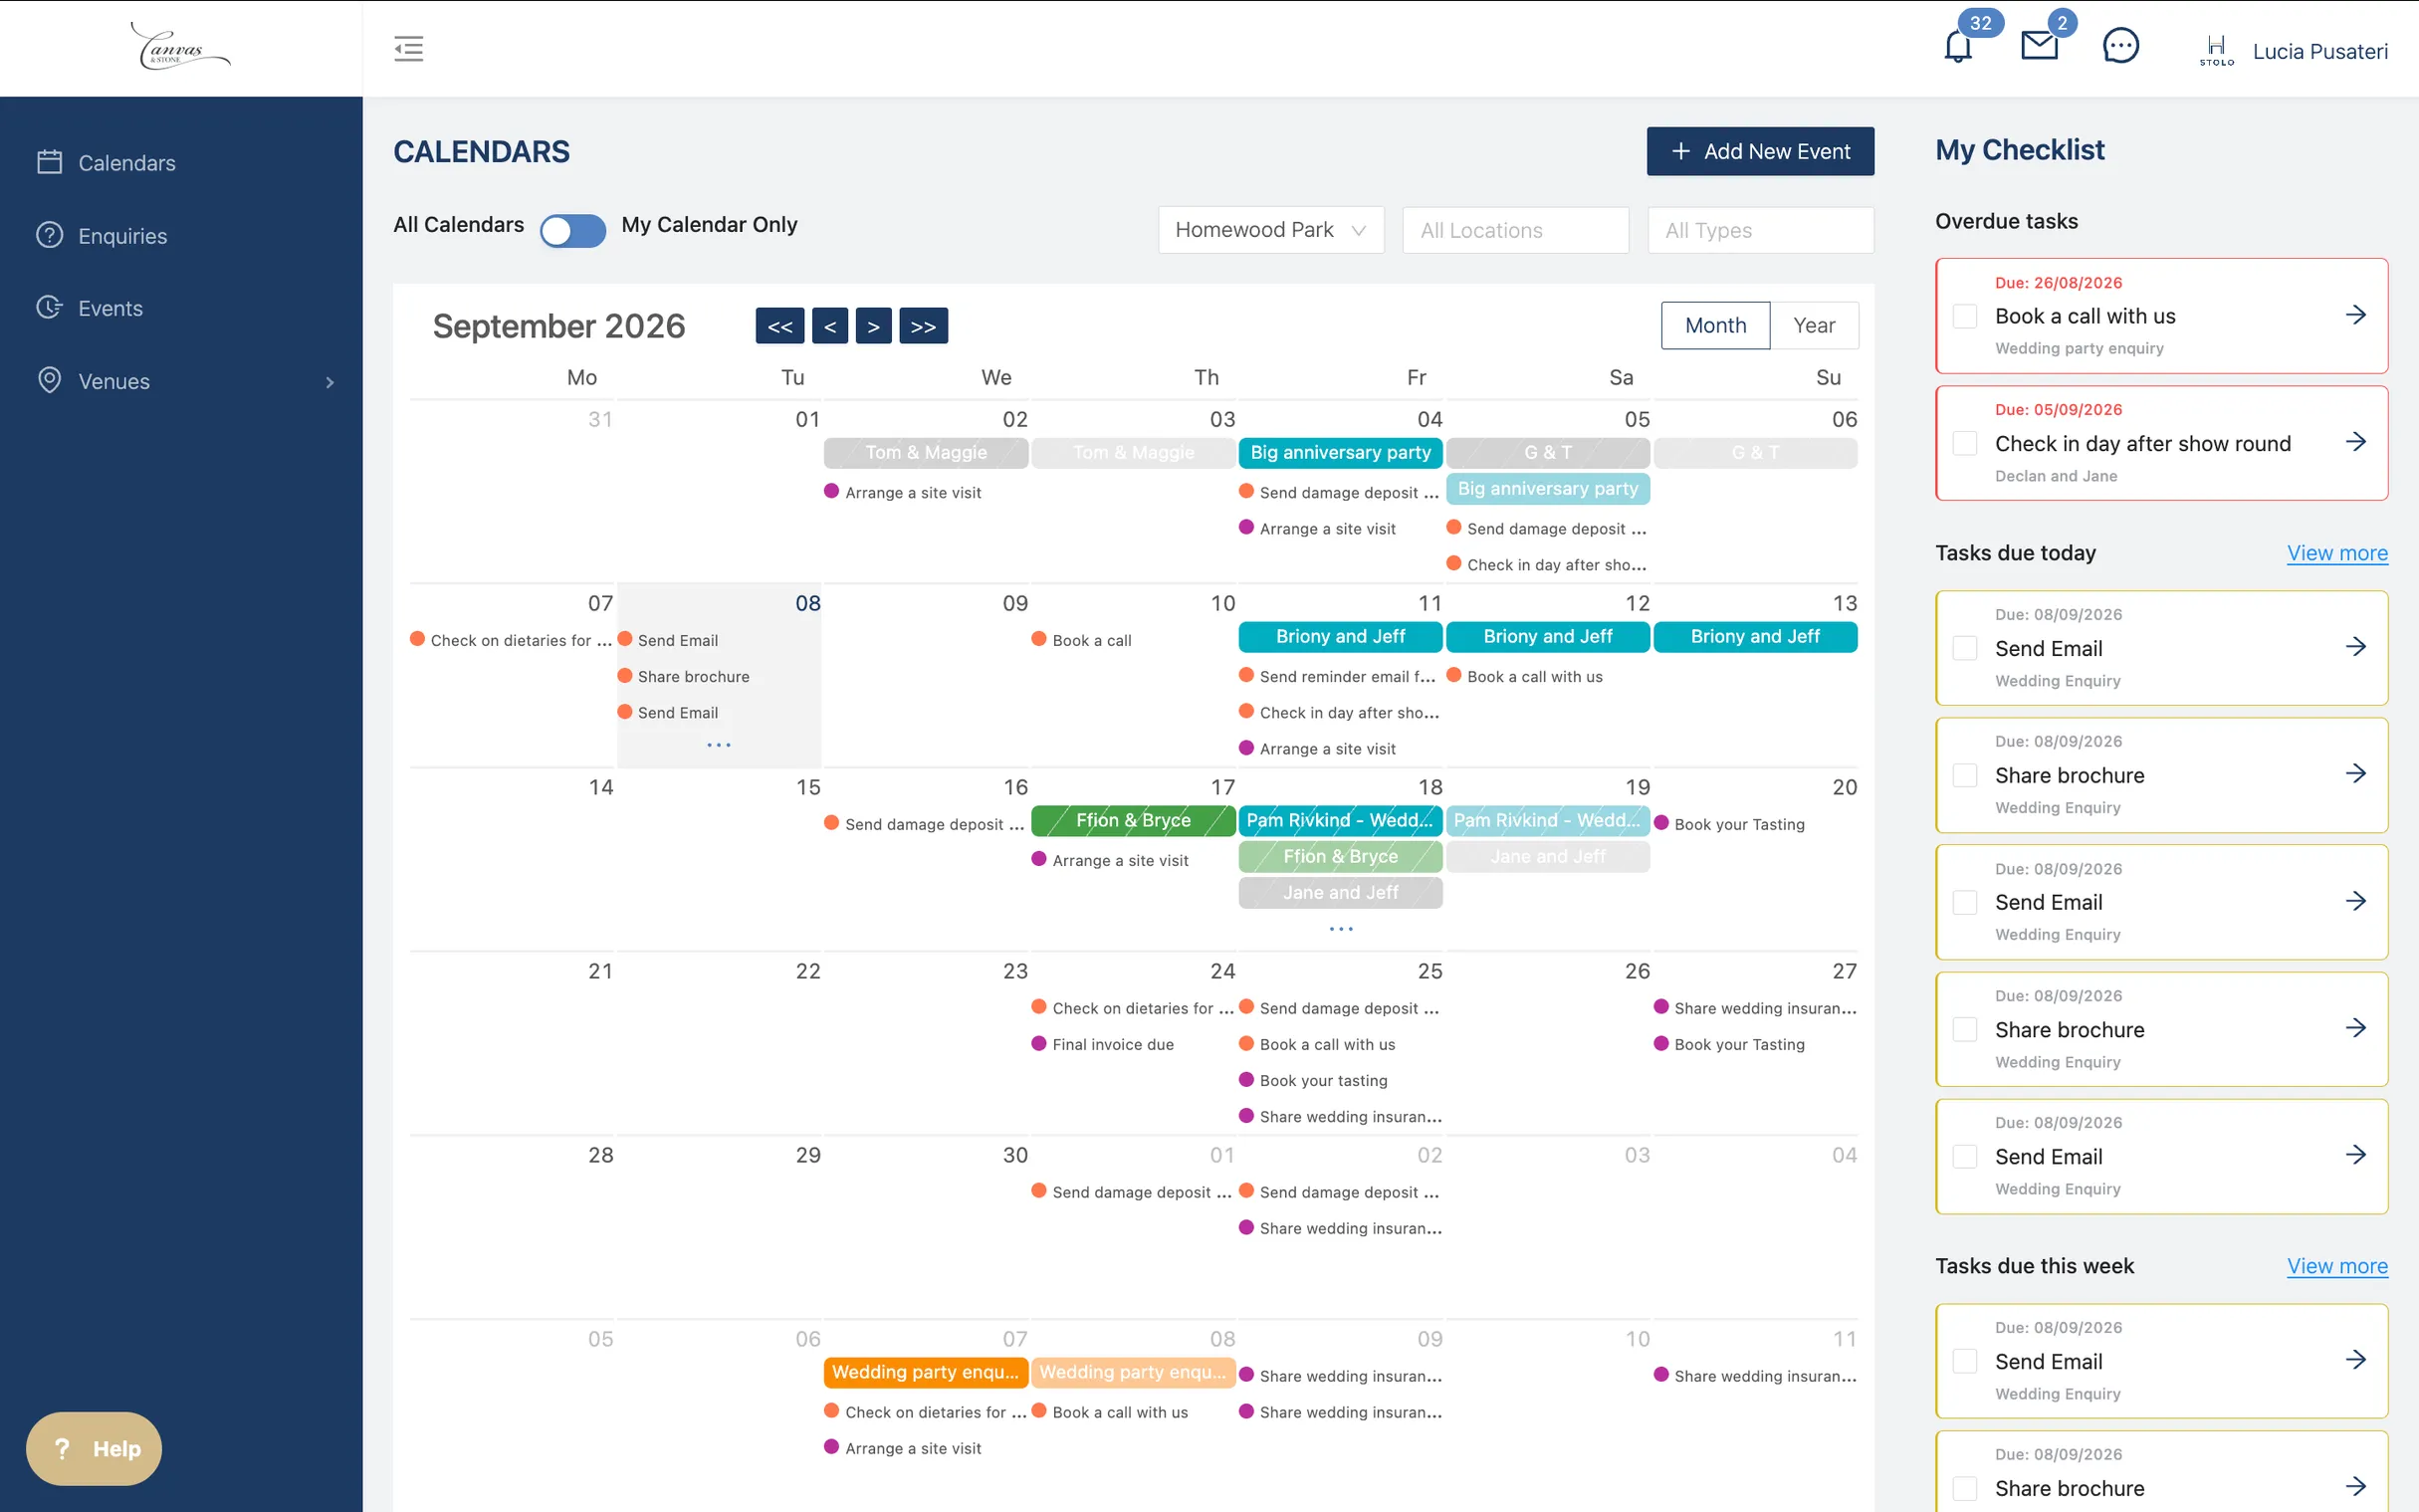2419x1512 pixels.
Task: Tick checkbox of first Share brochure due today
Action: pos(1964,775)
